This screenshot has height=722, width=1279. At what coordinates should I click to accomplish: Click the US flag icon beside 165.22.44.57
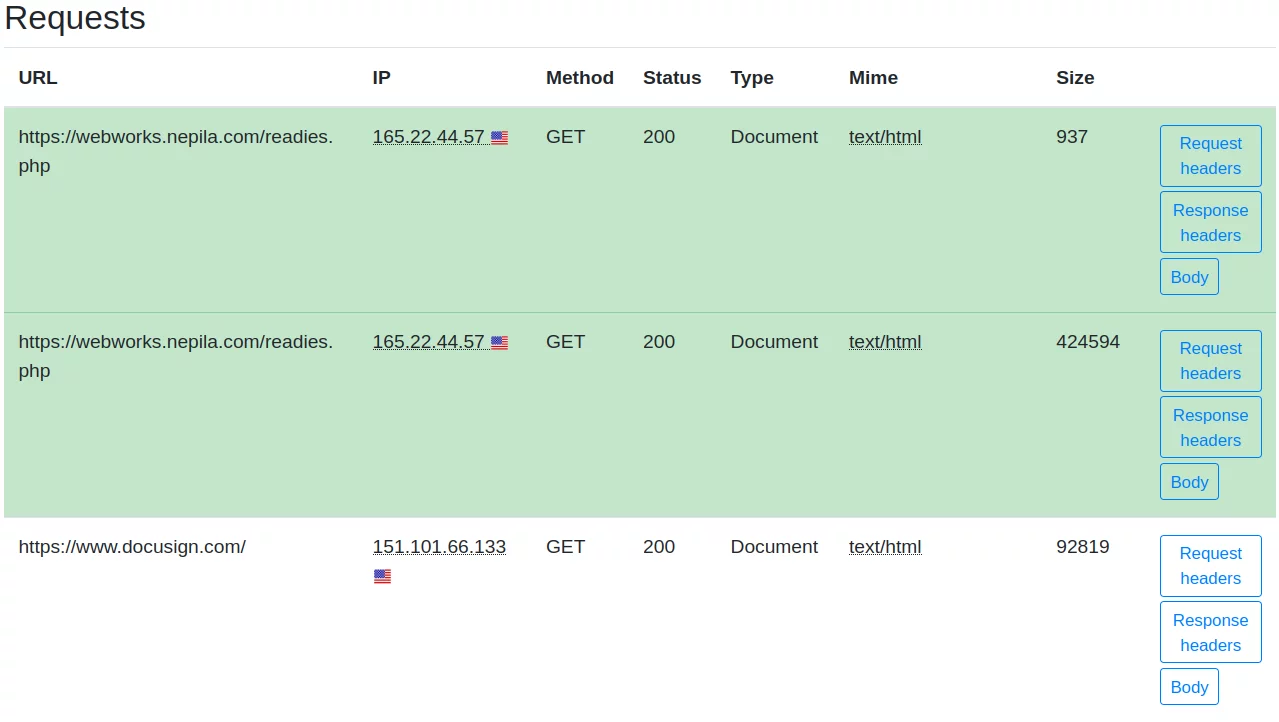(x=499, y=137)
